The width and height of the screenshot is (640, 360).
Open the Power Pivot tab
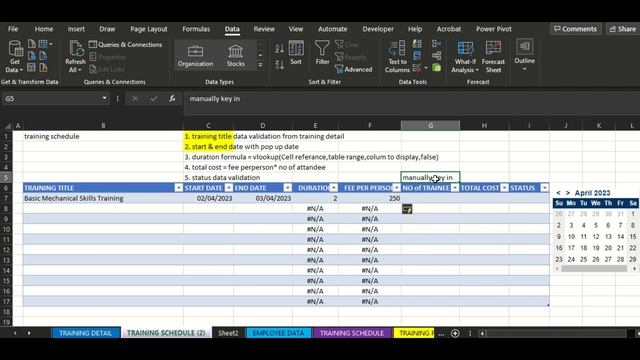493,29
